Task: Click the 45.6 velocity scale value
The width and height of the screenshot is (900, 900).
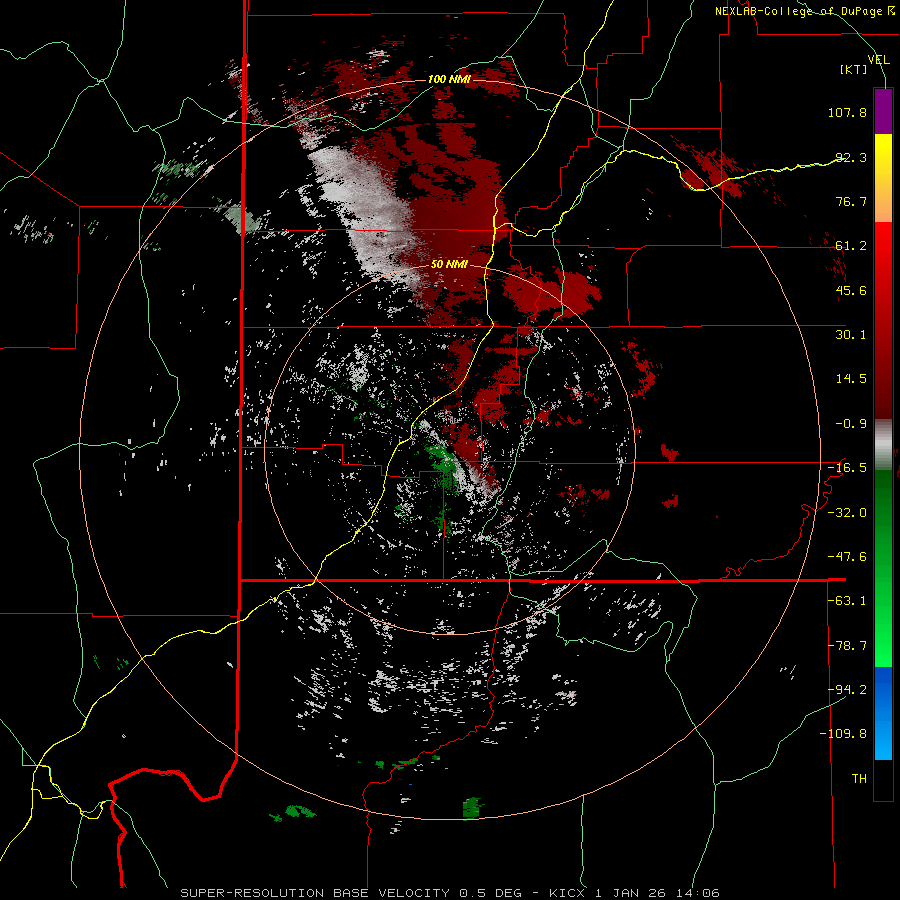Action: [851, 290]
